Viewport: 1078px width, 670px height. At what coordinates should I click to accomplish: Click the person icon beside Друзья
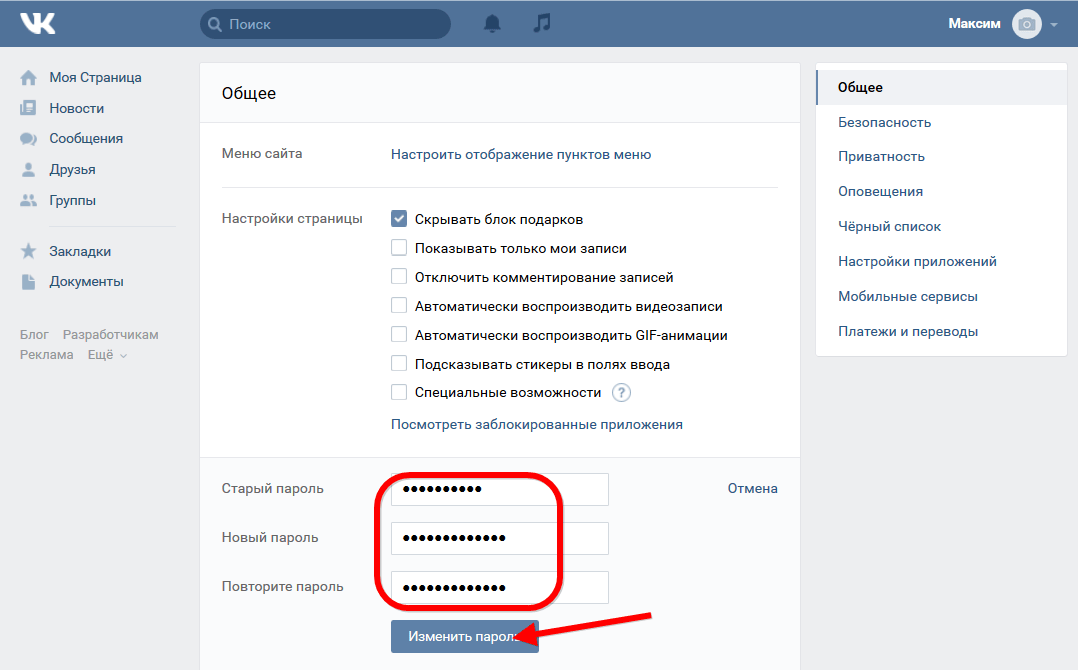[28, 169]
